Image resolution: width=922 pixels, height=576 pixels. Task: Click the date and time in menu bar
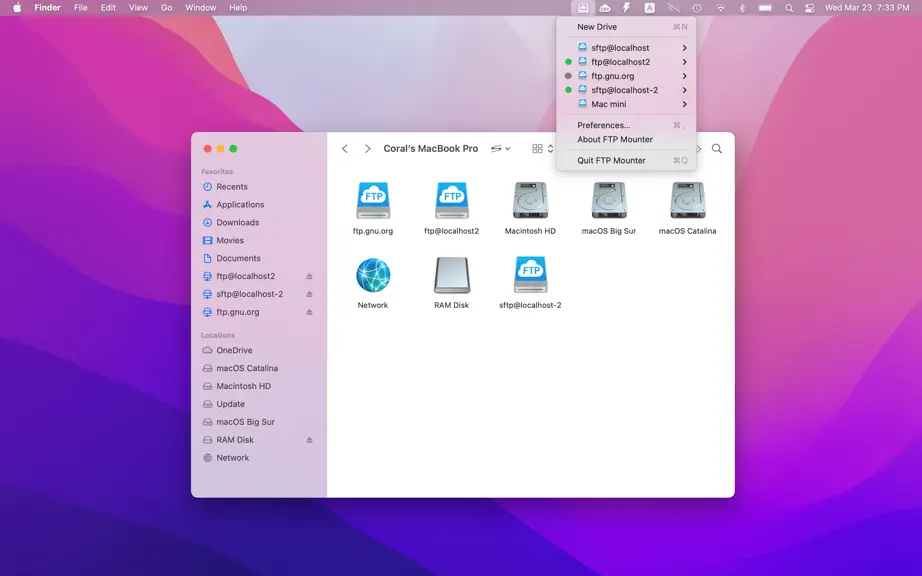[x=867, y=8]
